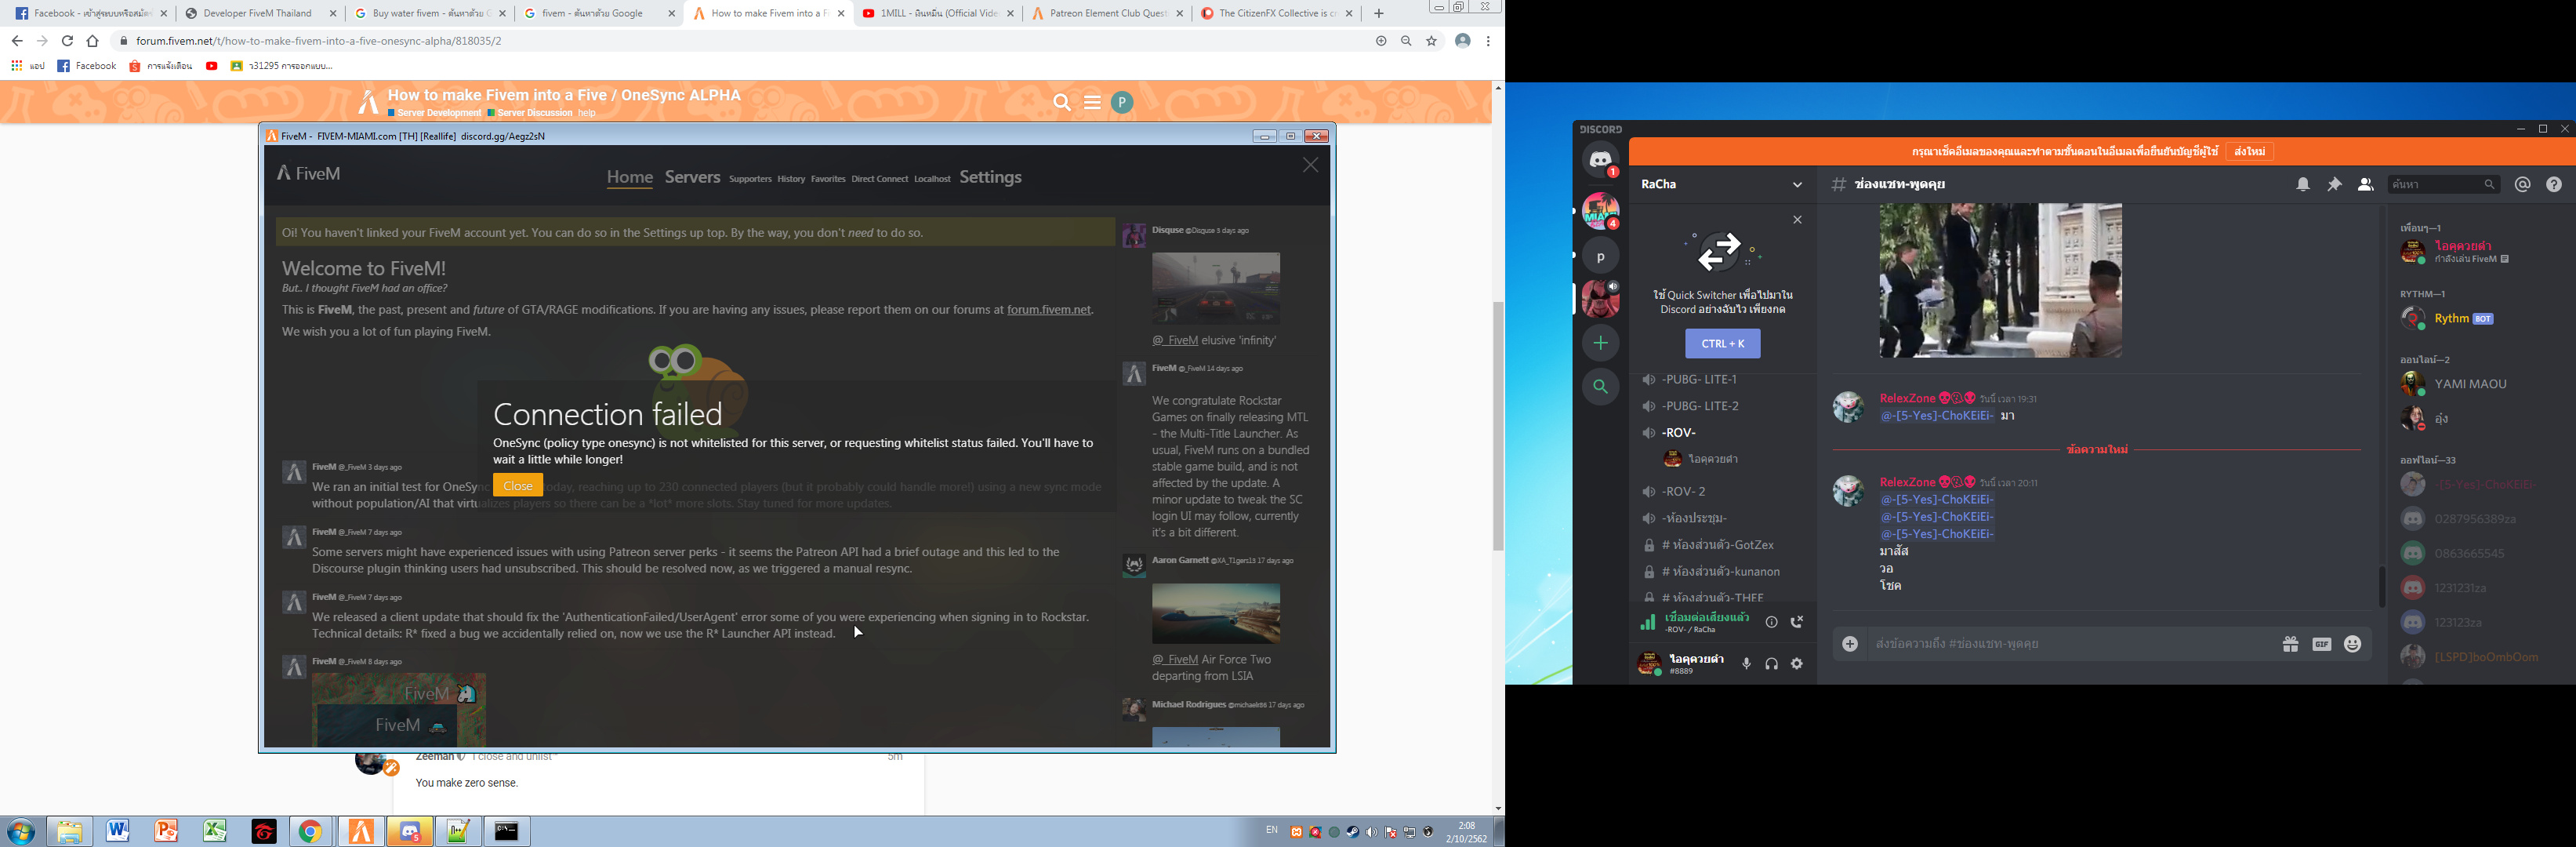Click the Chrome address bar
Image resolution: width=2576 pixels, height=847 pixels.
tap(740, 41)
